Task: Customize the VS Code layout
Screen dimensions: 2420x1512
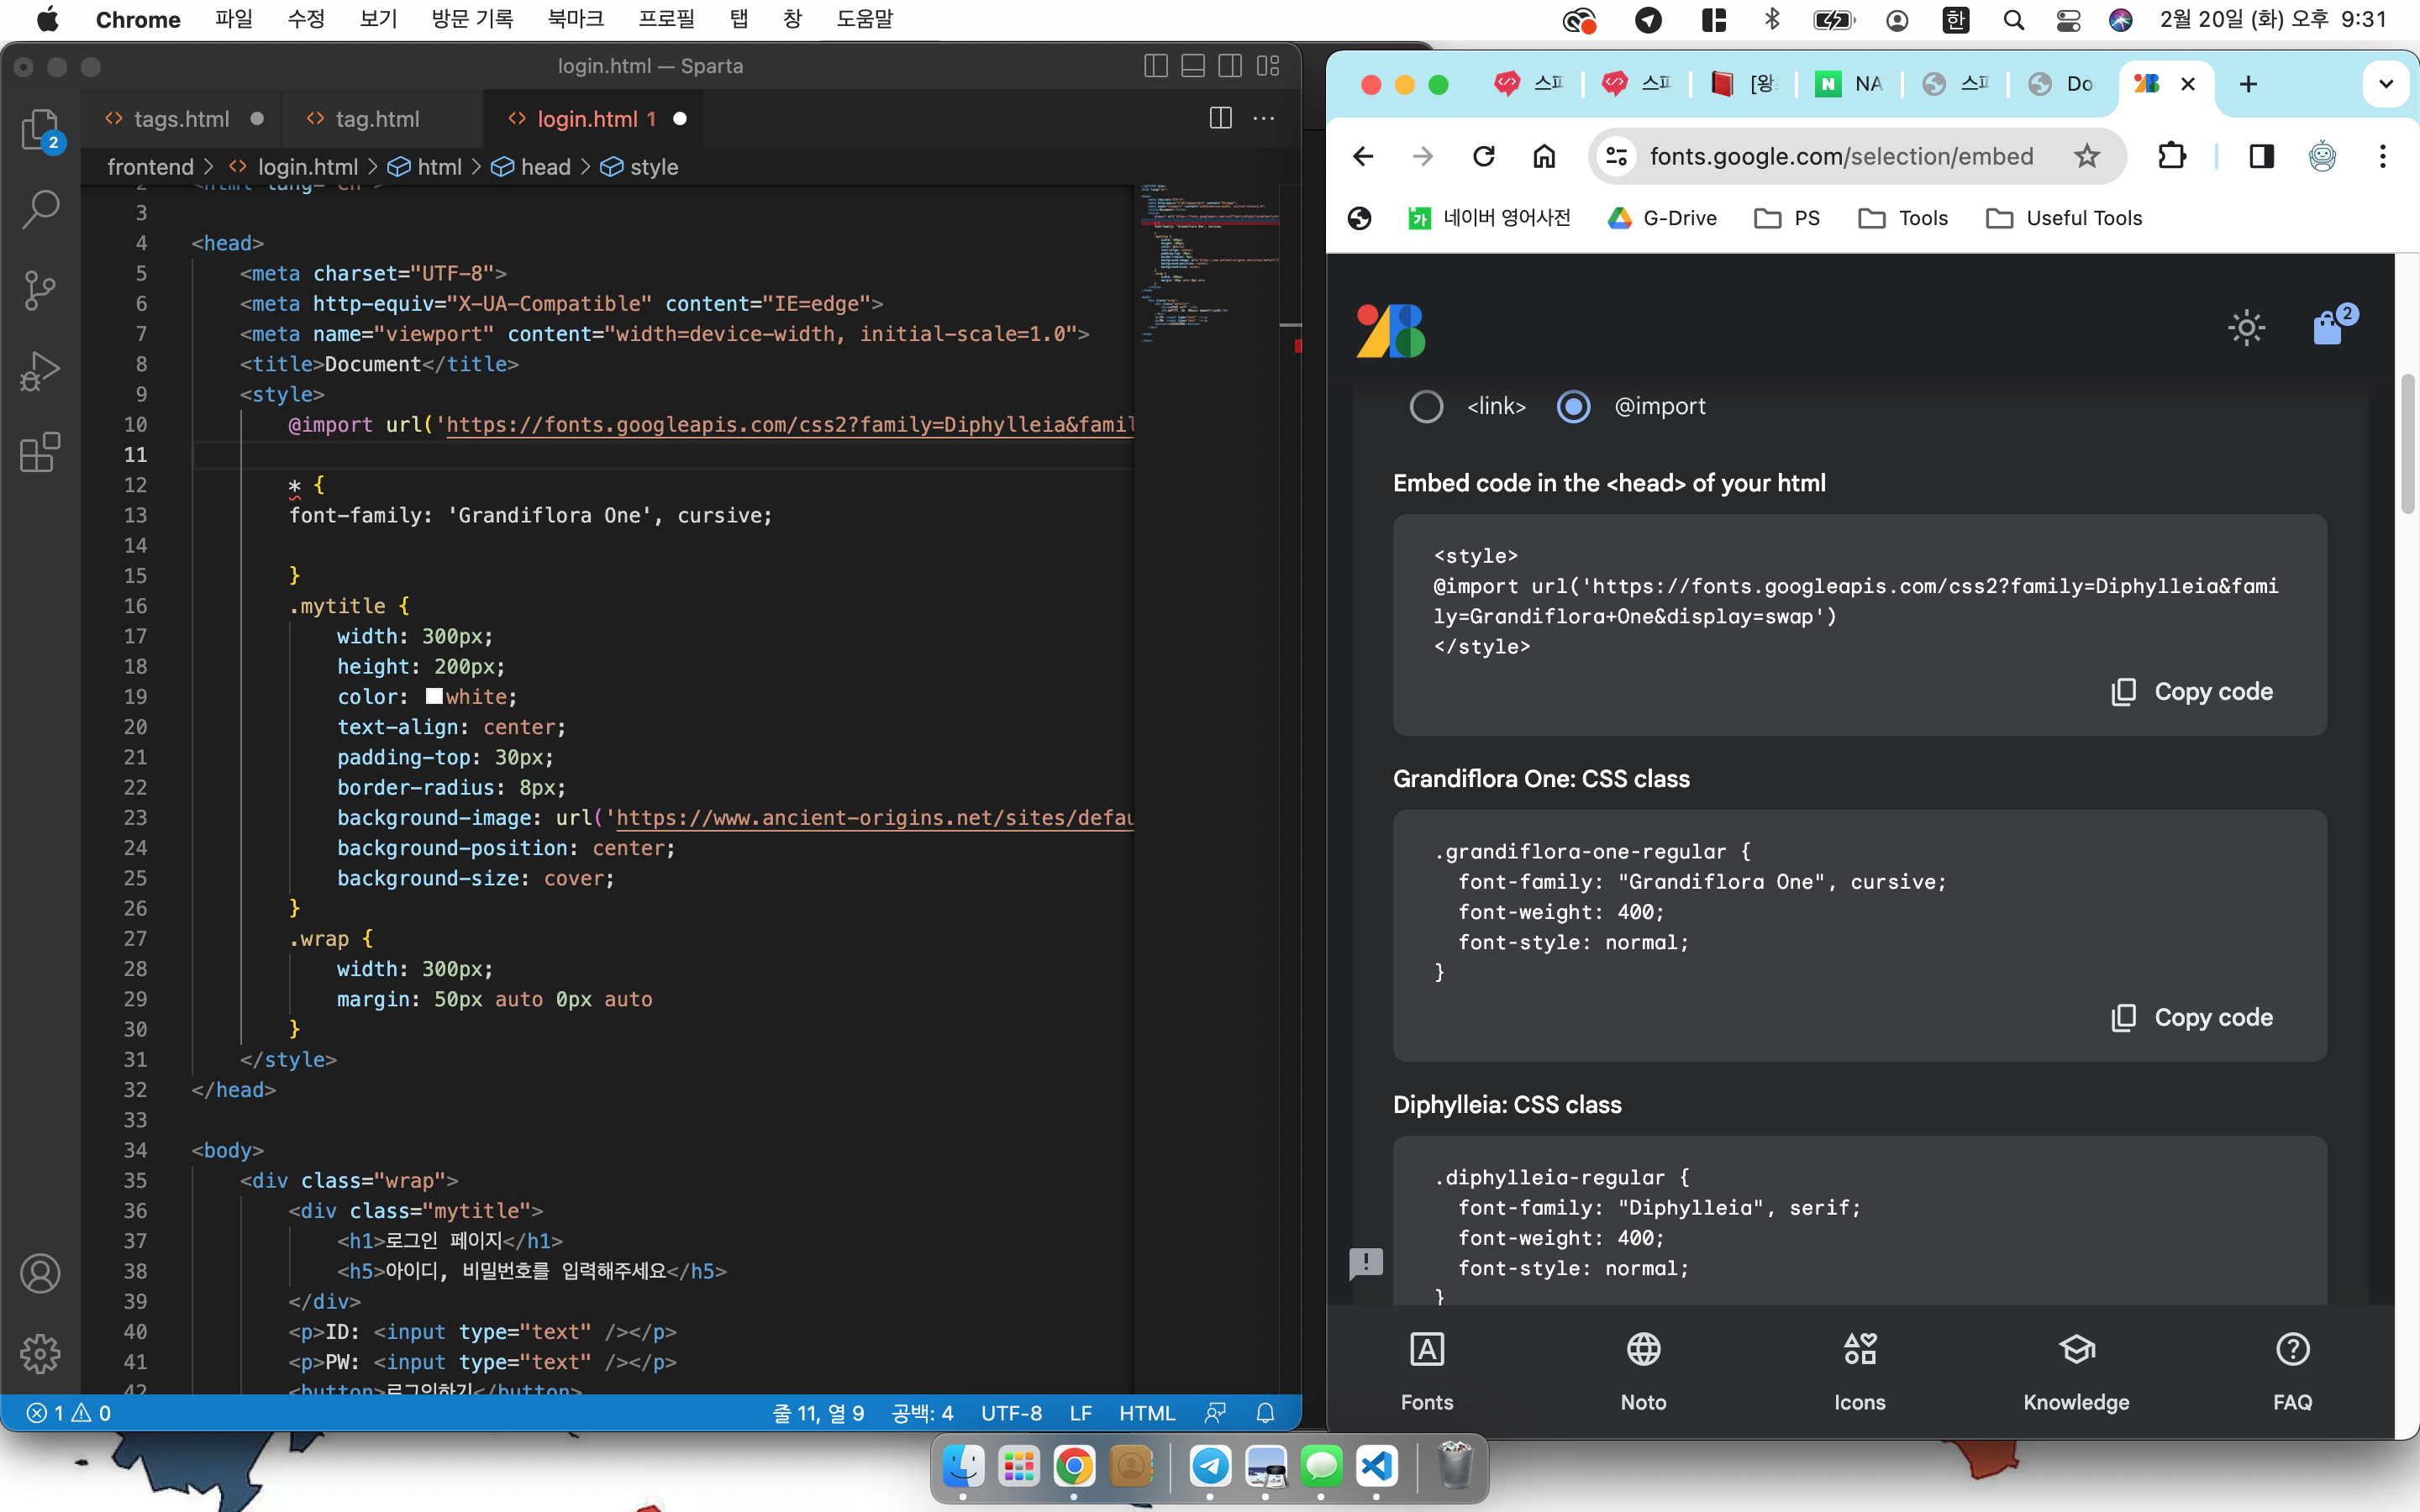Action: tap(1268, 66)
